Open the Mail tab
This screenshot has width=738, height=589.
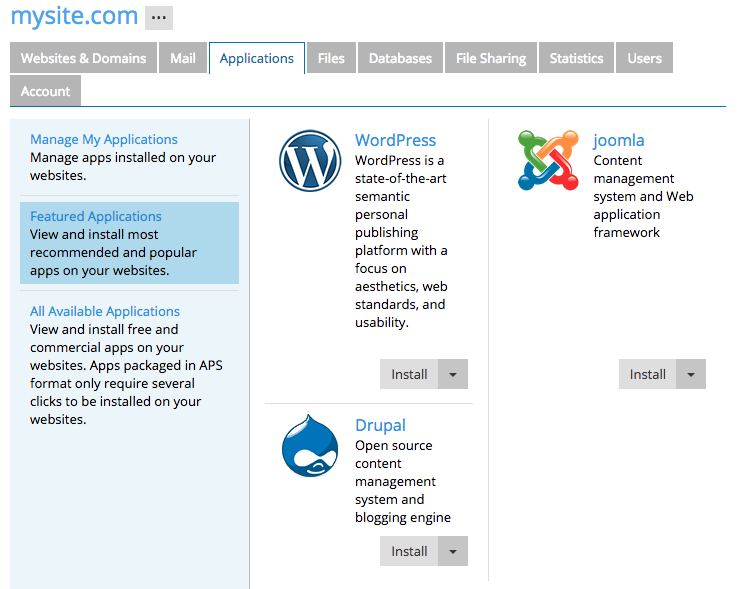pyautogui.click(x=183, y=58)
